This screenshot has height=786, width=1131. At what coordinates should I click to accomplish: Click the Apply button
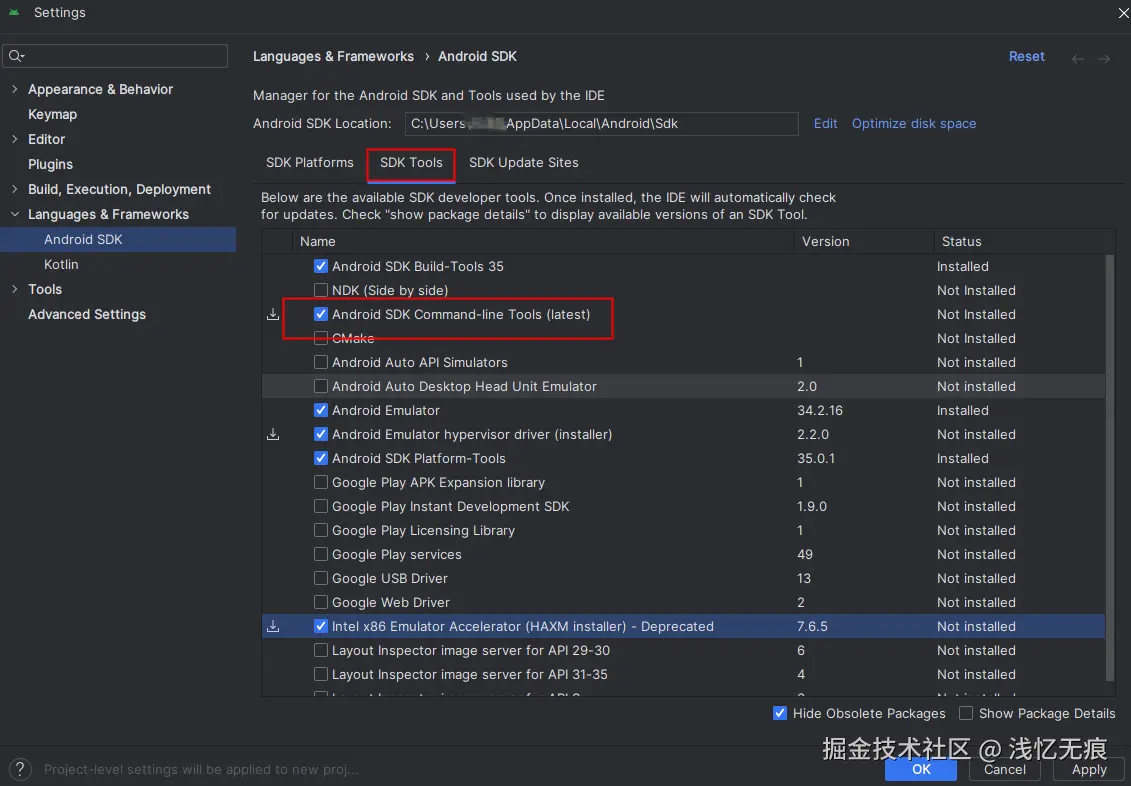tap(1089, 769)
